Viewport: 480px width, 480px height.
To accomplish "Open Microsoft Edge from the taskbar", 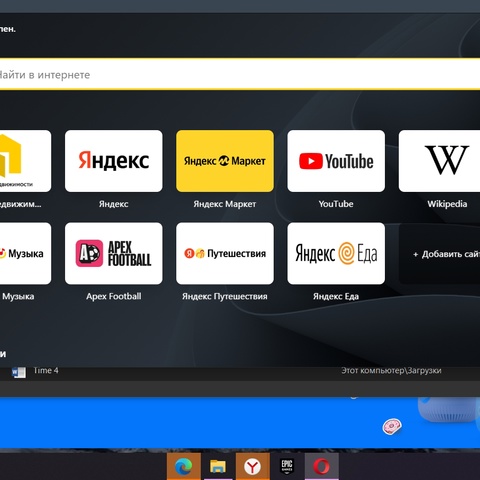I will pyautogui.click(x=184, y=466).
